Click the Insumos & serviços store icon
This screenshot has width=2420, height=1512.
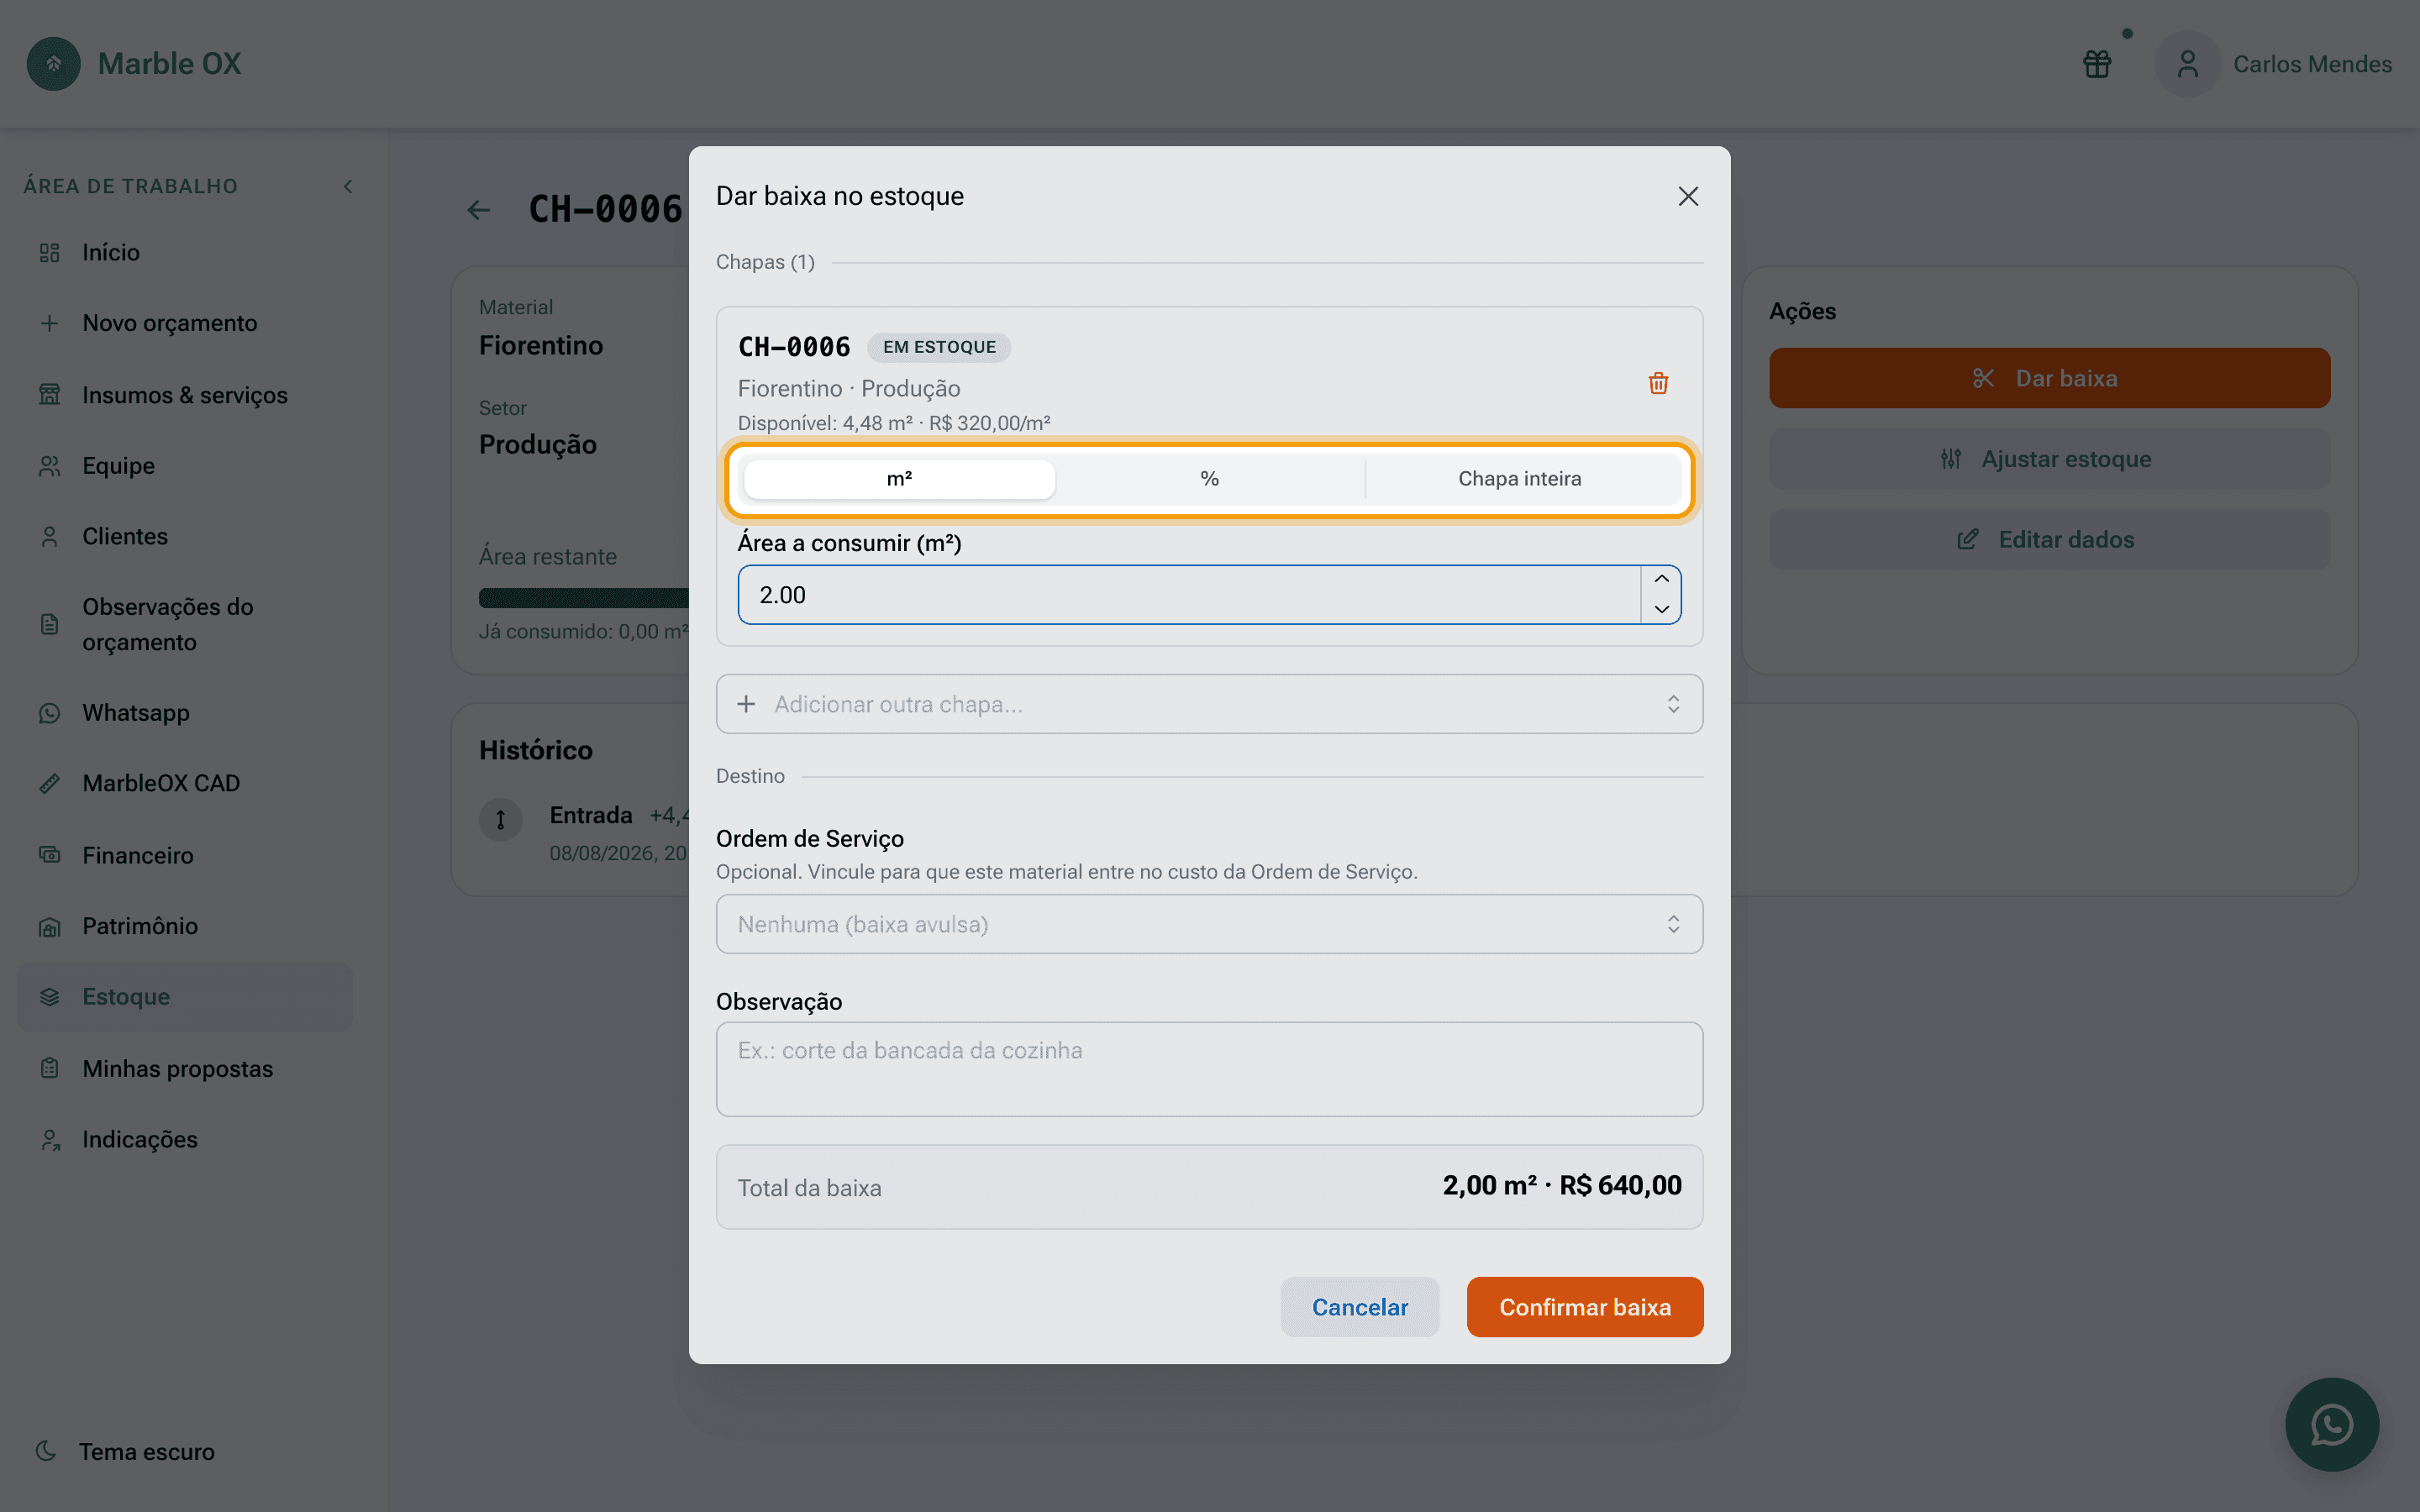tap(49, 395)
